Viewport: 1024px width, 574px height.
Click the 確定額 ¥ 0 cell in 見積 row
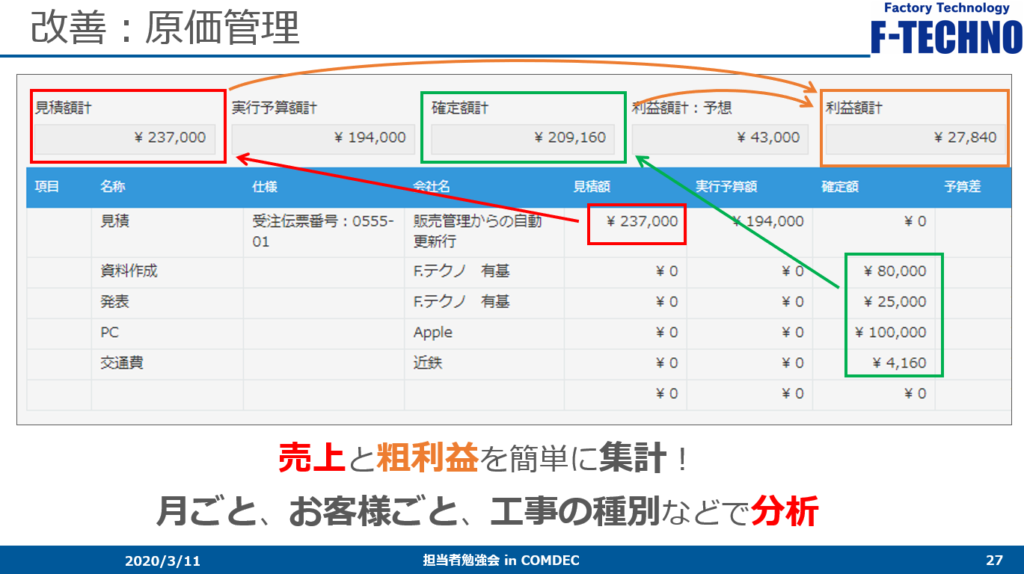[x=874, y=232]
